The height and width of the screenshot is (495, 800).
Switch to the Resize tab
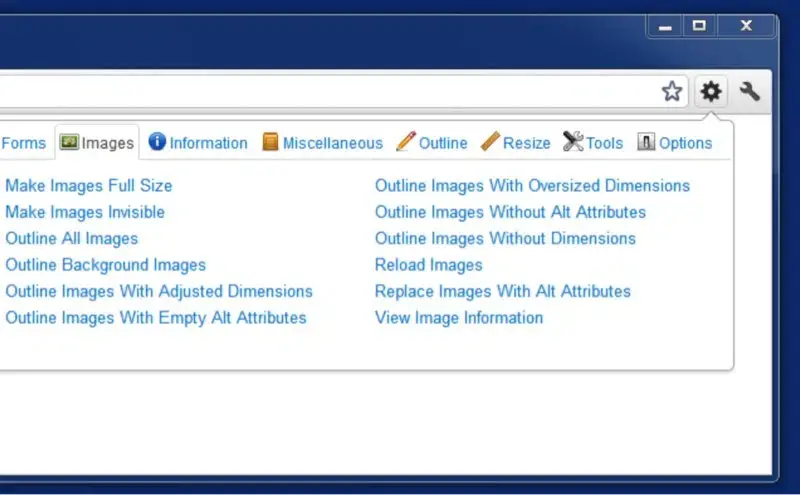point(527,143)
